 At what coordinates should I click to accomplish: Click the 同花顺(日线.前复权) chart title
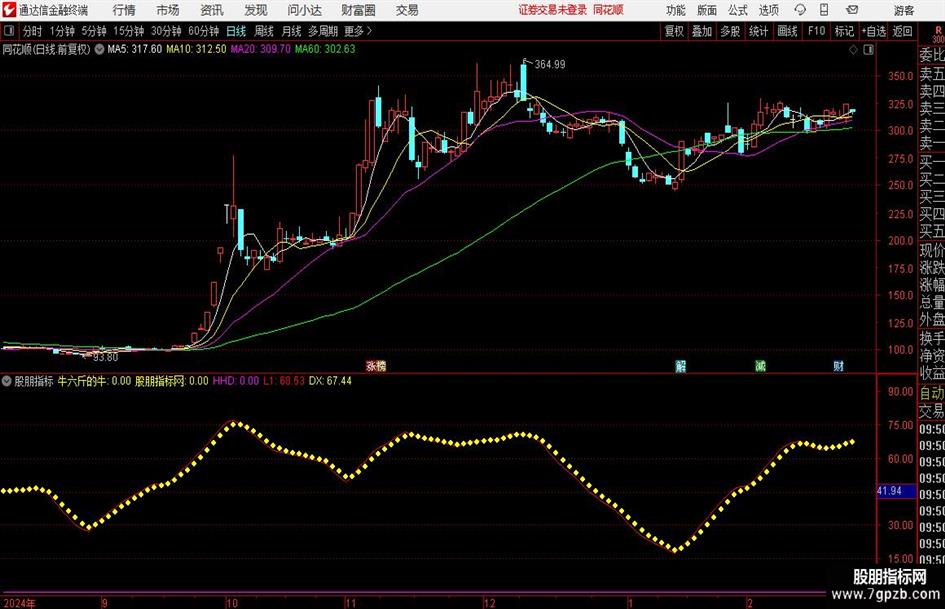pos(46,49)
